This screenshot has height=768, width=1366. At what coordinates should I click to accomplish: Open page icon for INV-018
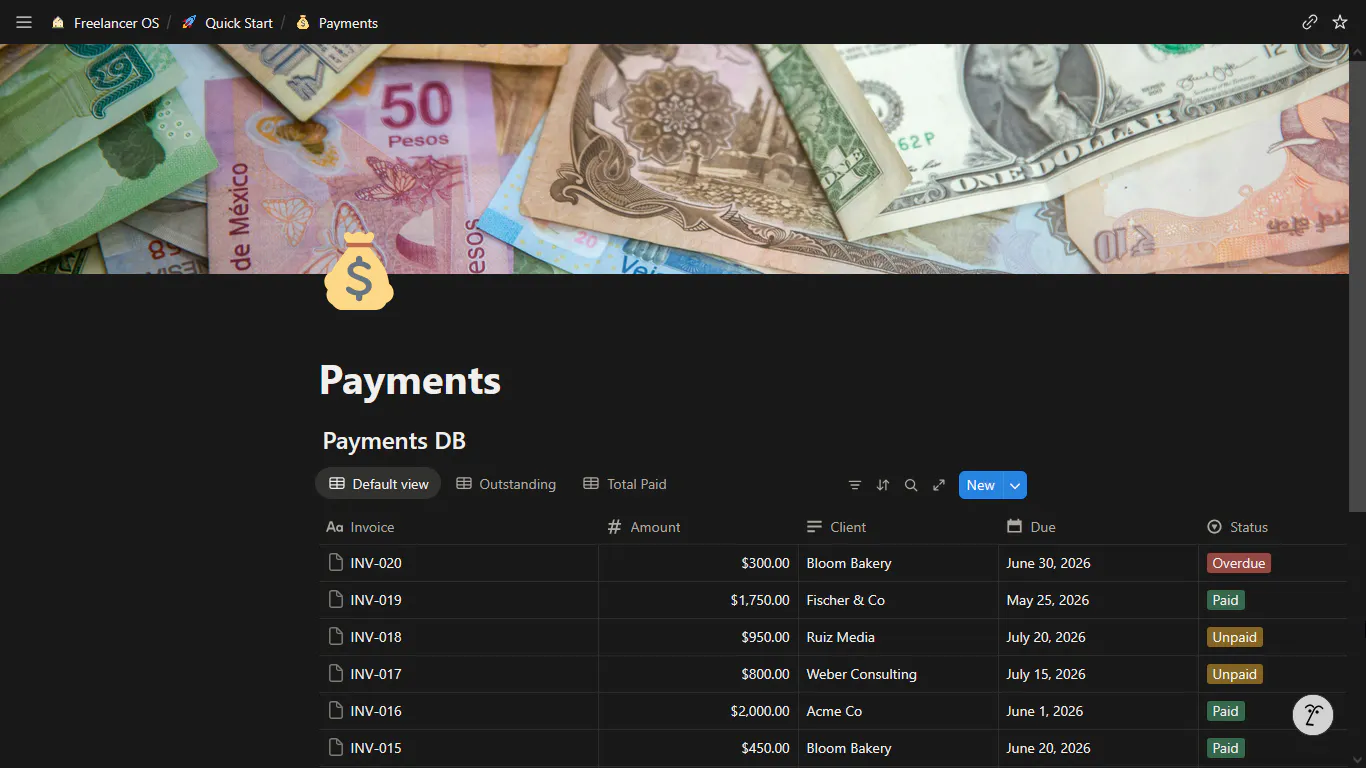click(336, 637)
